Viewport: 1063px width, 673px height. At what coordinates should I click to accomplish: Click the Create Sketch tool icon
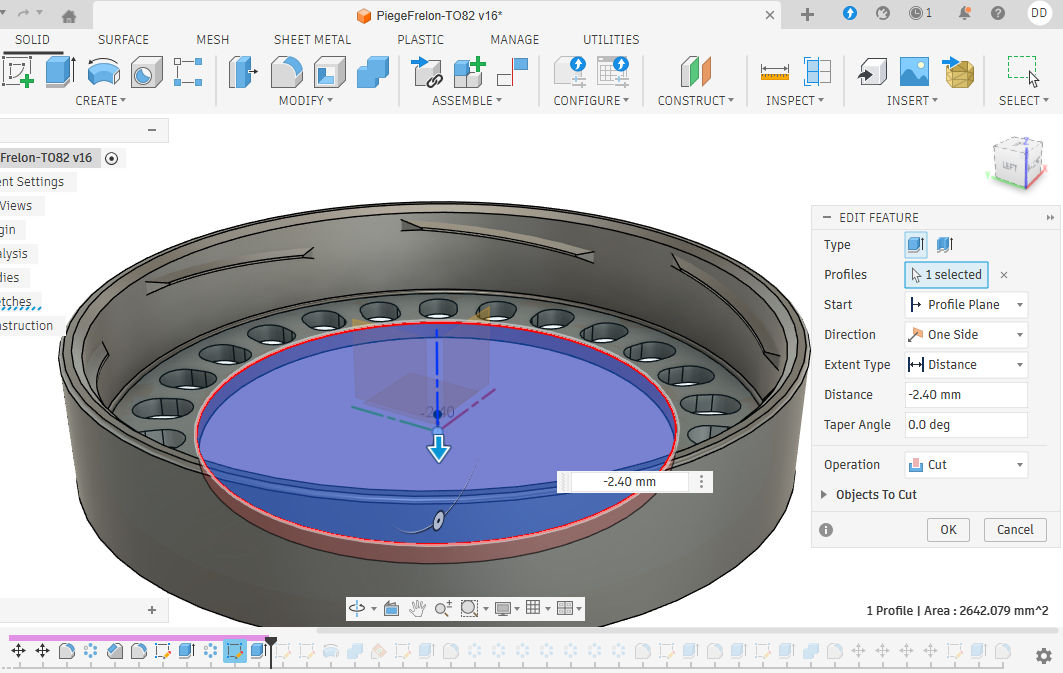pos(18,71)
